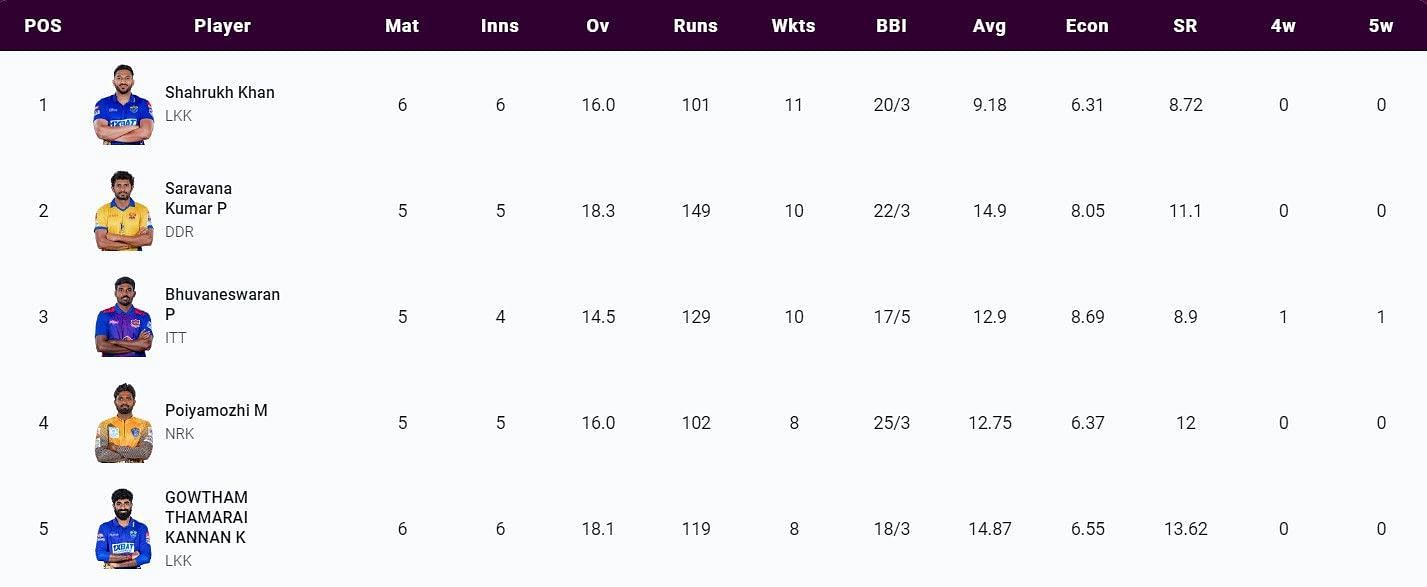Open Shahrukh Khan player name link
The height and width of the screenshot is (587, 1427).
pos(220,92)
